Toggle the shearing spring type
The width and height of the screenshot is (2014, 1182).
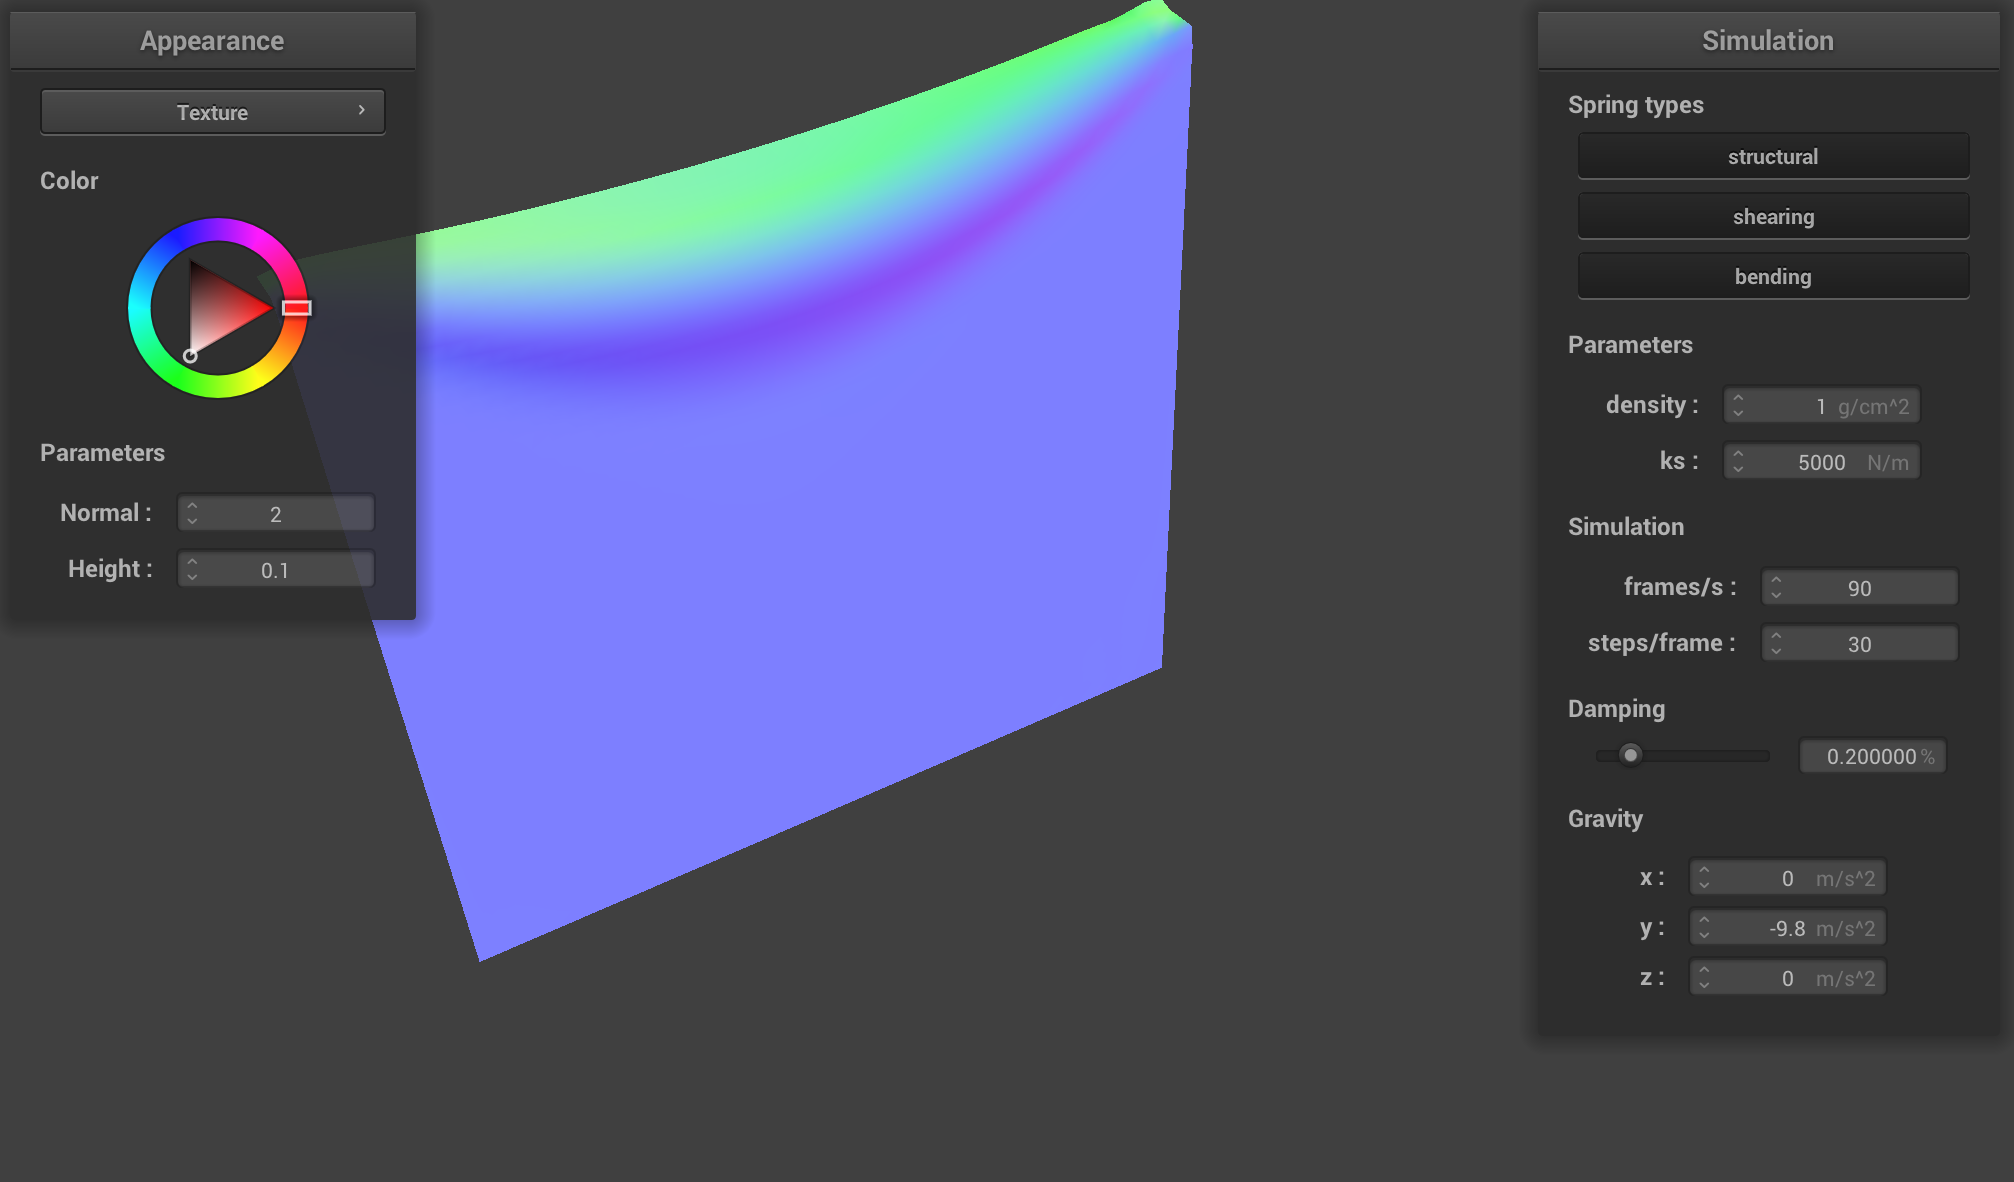(x=1773, y=216)
